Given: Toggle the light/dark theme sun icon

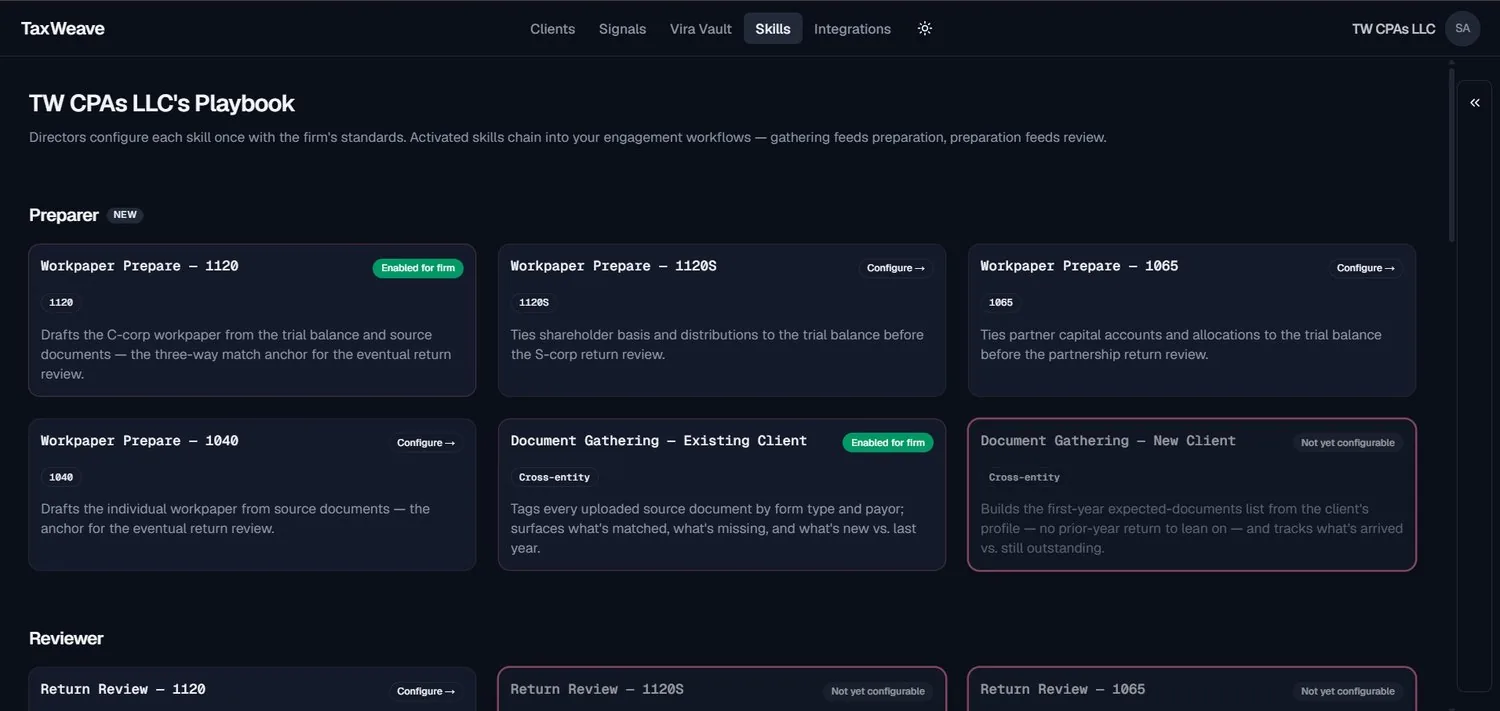Looking at the screenshot, I should 925,29.
